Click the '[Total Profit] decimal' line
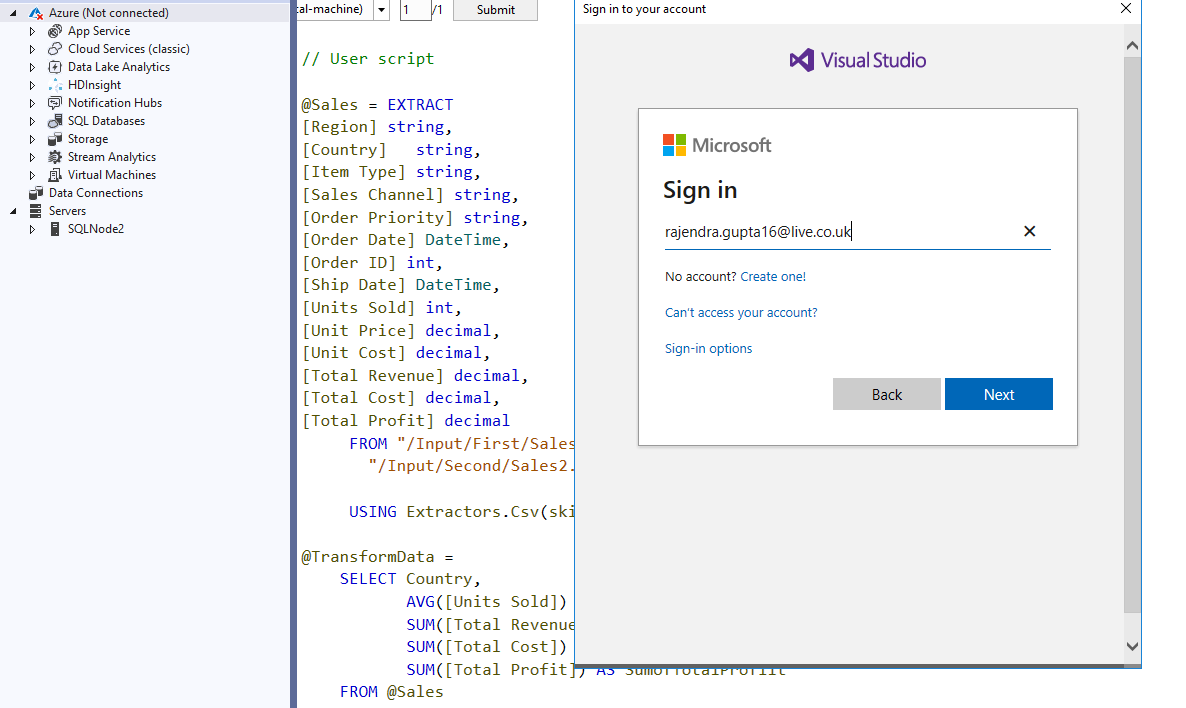The height and width of the screenshot is (708, 1186). [x=406, y=421]
